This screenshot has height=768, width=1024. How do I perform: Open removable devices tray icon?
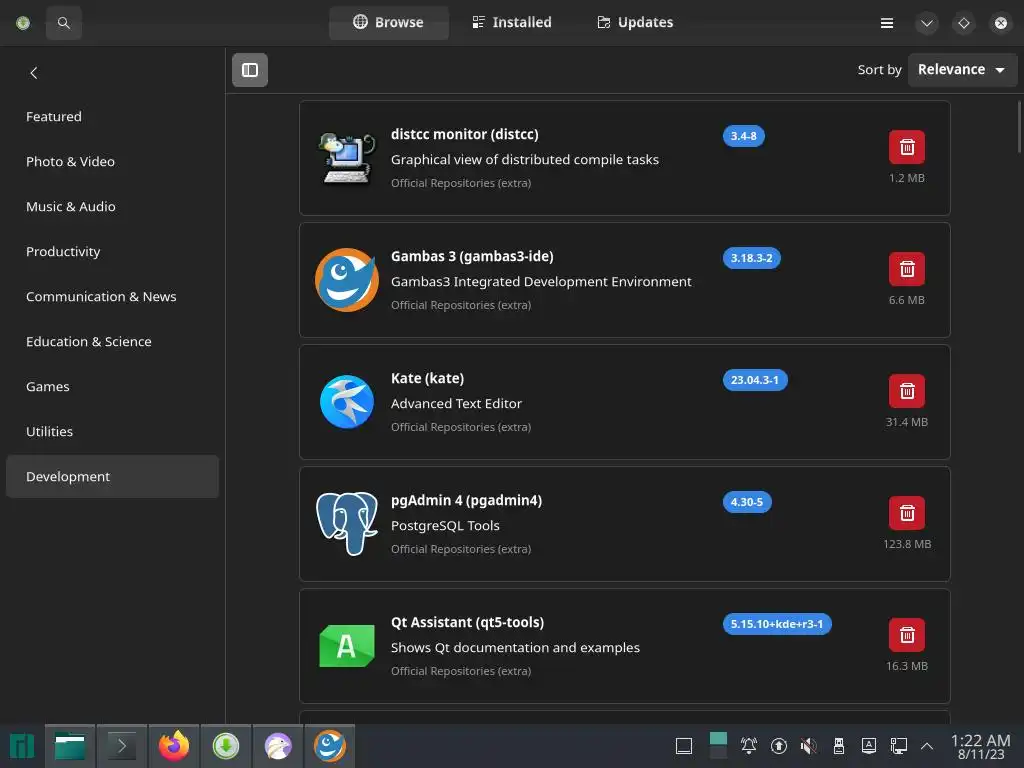[839, 746]
